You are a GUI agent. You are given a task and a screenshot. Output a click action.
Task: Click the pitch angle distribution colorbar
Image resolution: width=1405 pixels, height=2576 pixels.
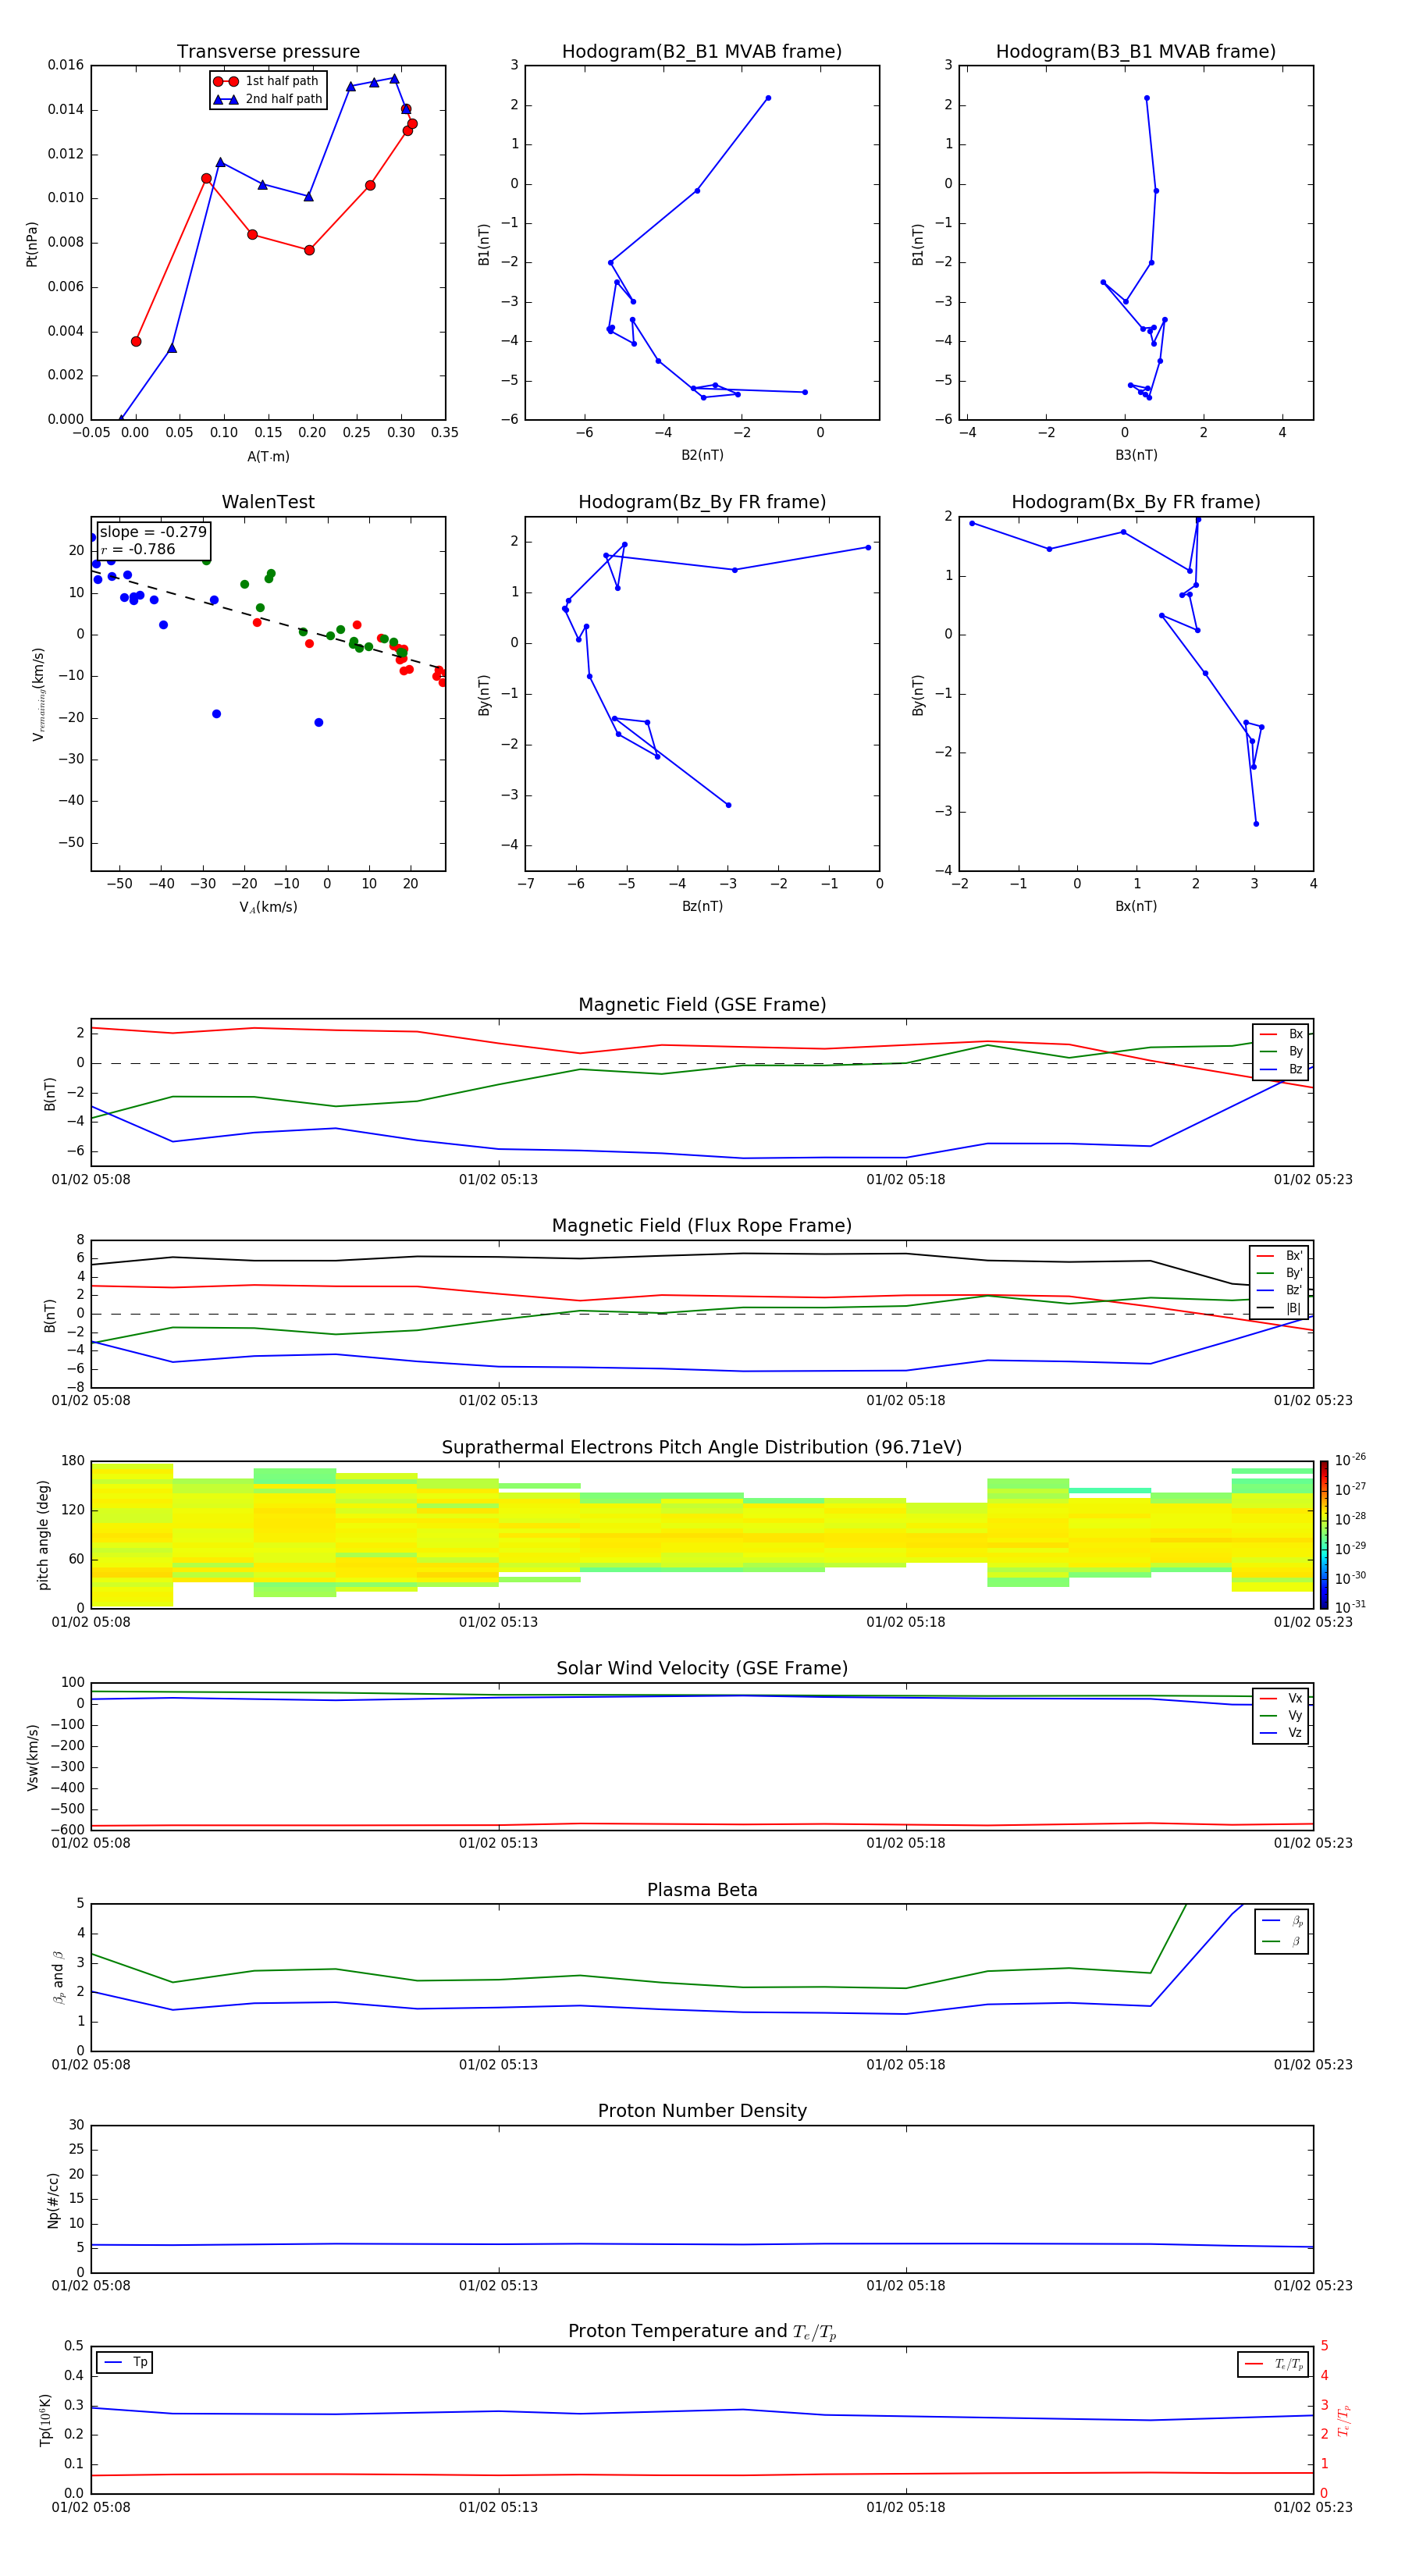click(x=1323, y=1534)
